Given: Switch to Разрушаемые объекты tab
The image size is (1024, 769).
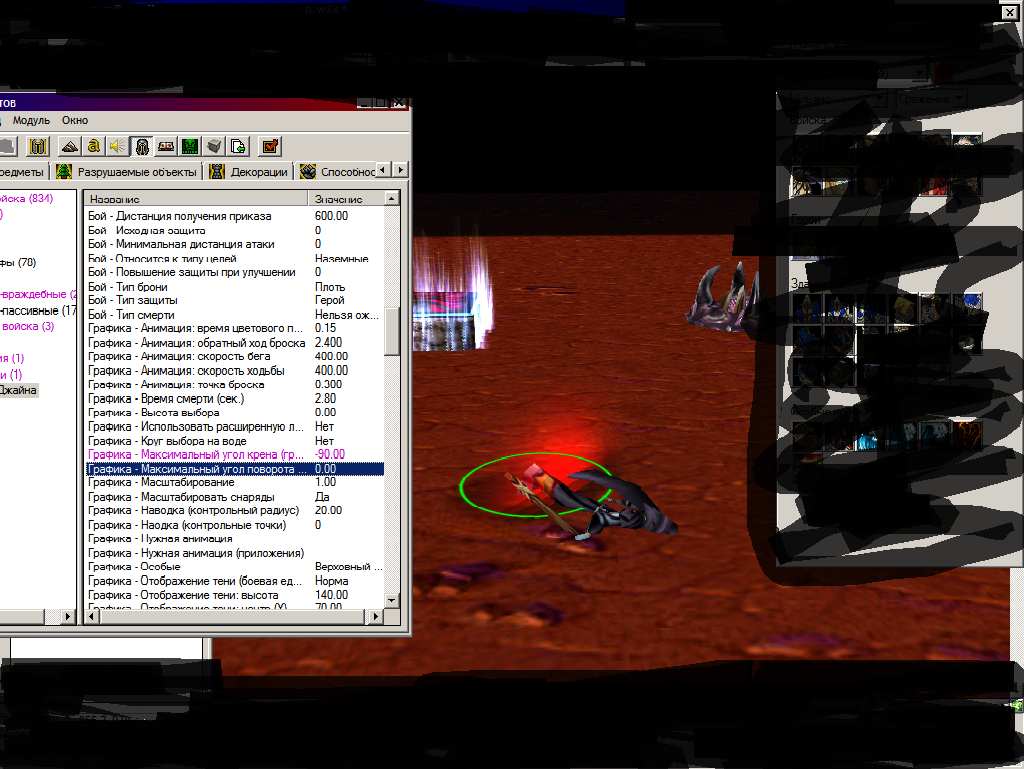Looking at the screenshot, I should click(127, 171).
